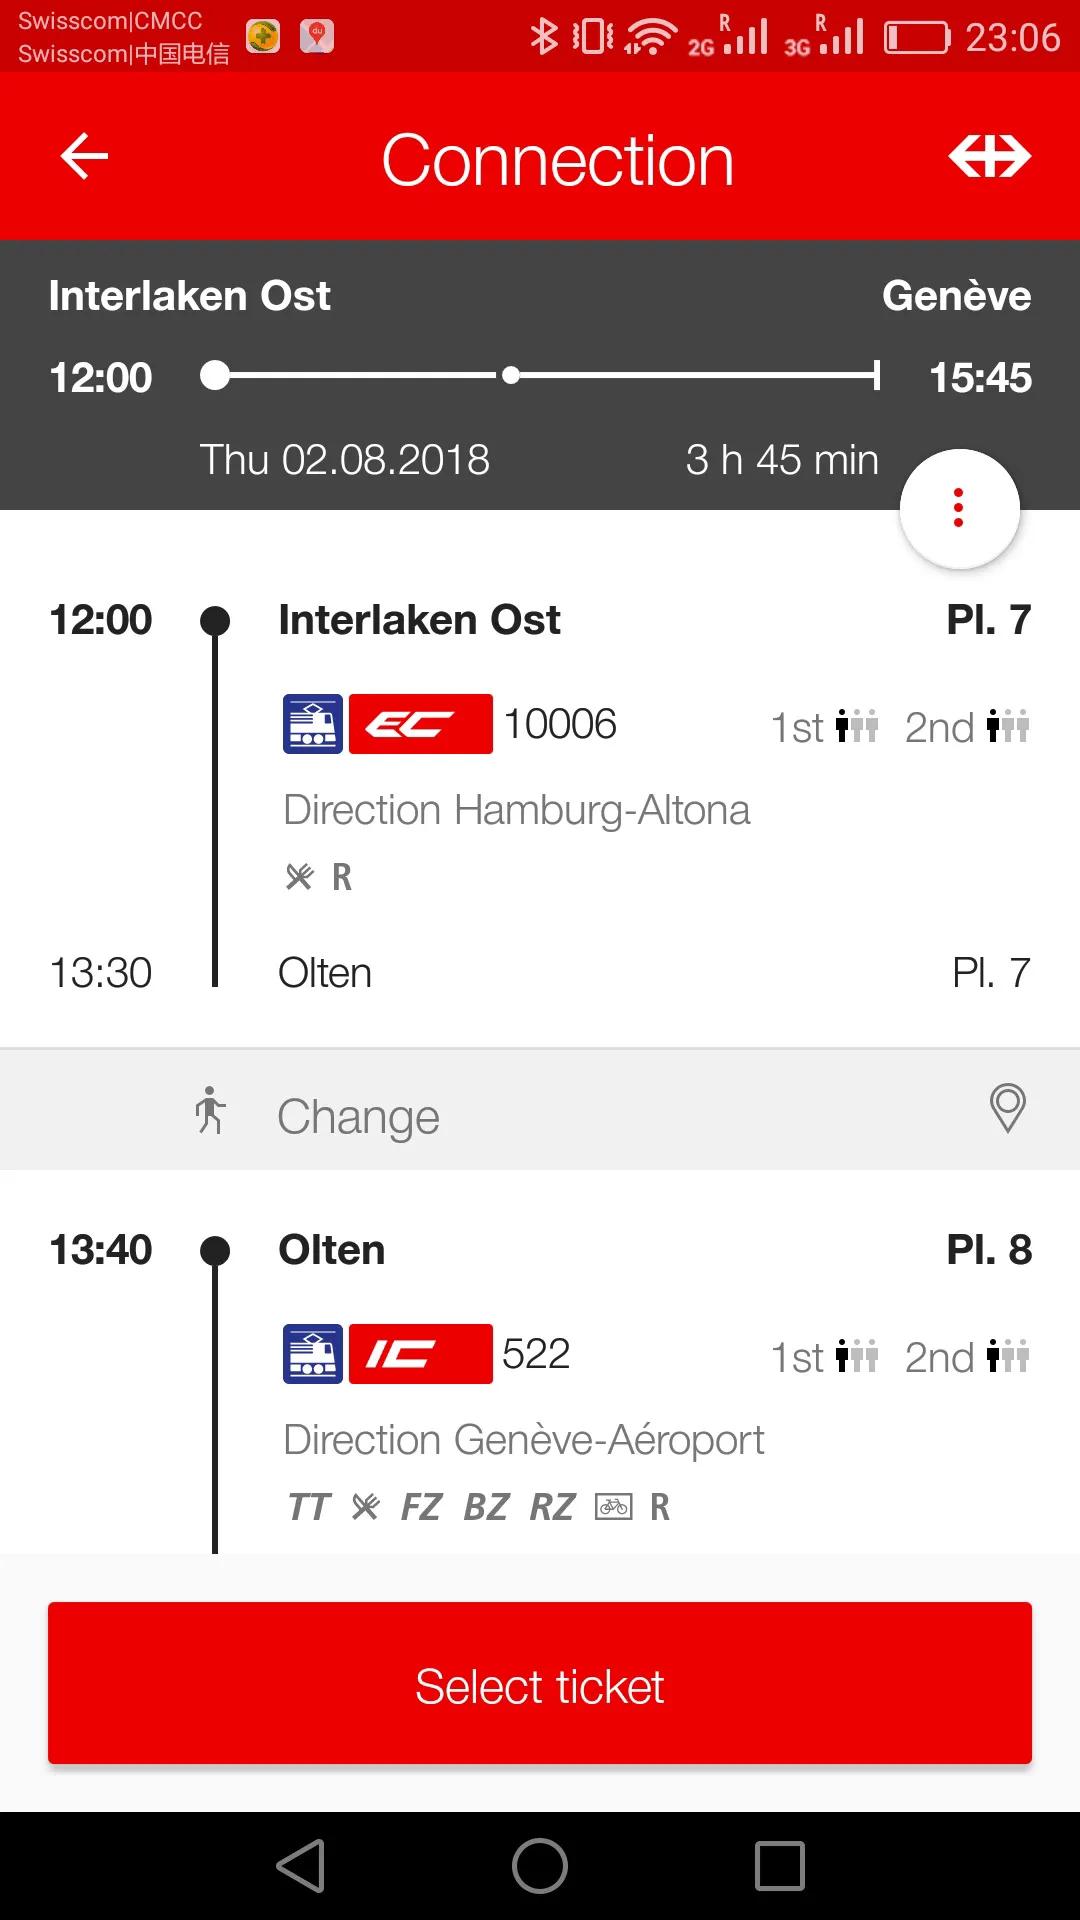Screen dimensions: 1080x1920
Task: Tap the train icon beside EC 10006
Action: (x=313, y=724)
